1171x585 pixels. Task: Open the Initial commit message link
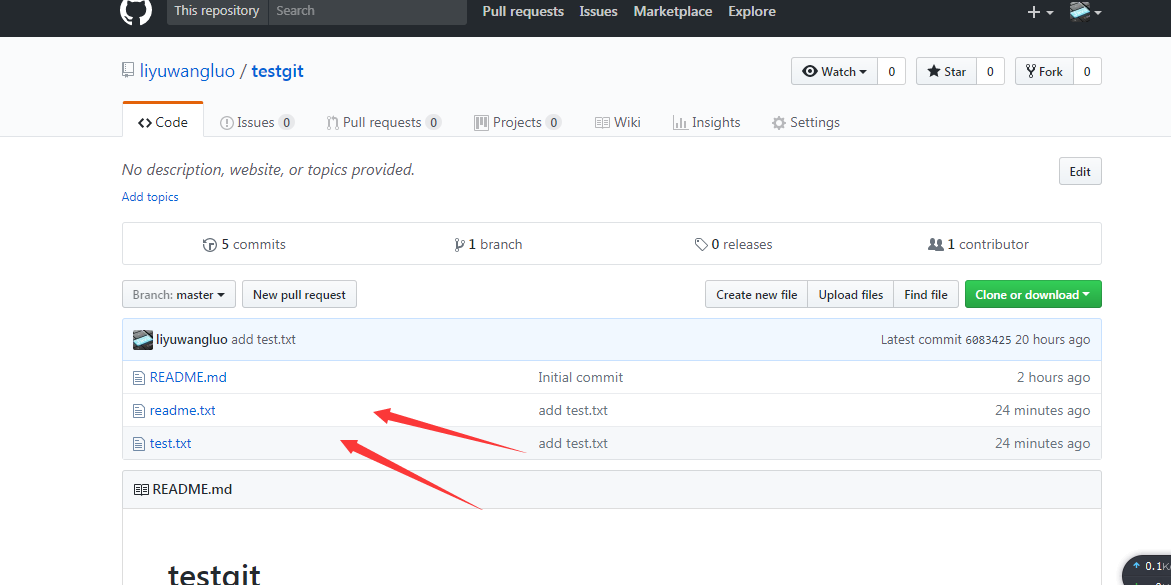[x=580, y=378]
